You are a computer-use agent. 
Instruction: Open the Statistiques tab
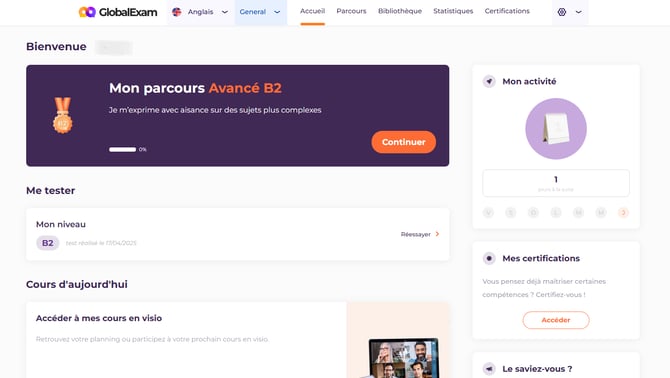(453, 11)
